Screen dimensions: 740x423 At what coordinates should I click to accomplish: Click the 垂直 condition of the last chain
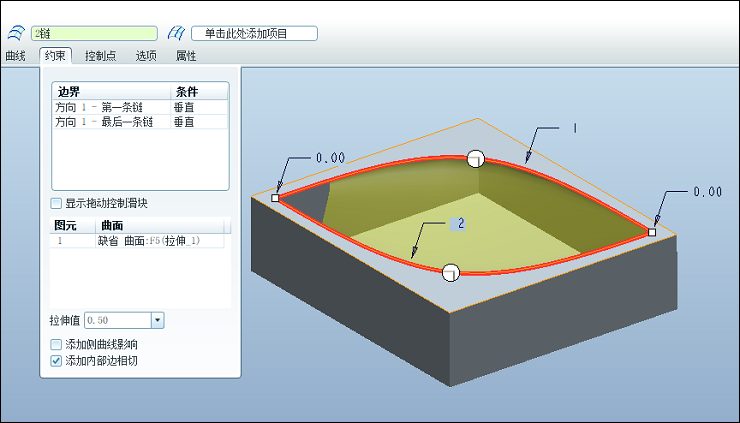184,122
